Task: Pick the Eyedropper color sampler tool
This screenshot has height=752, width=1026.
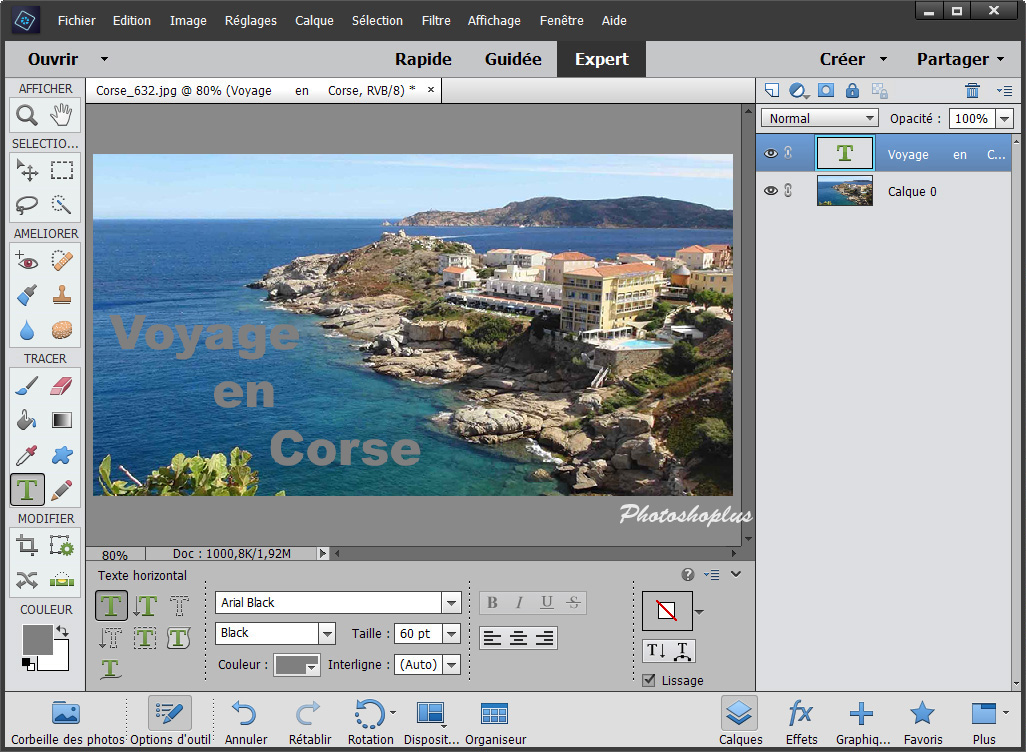Action: (27, 456)
